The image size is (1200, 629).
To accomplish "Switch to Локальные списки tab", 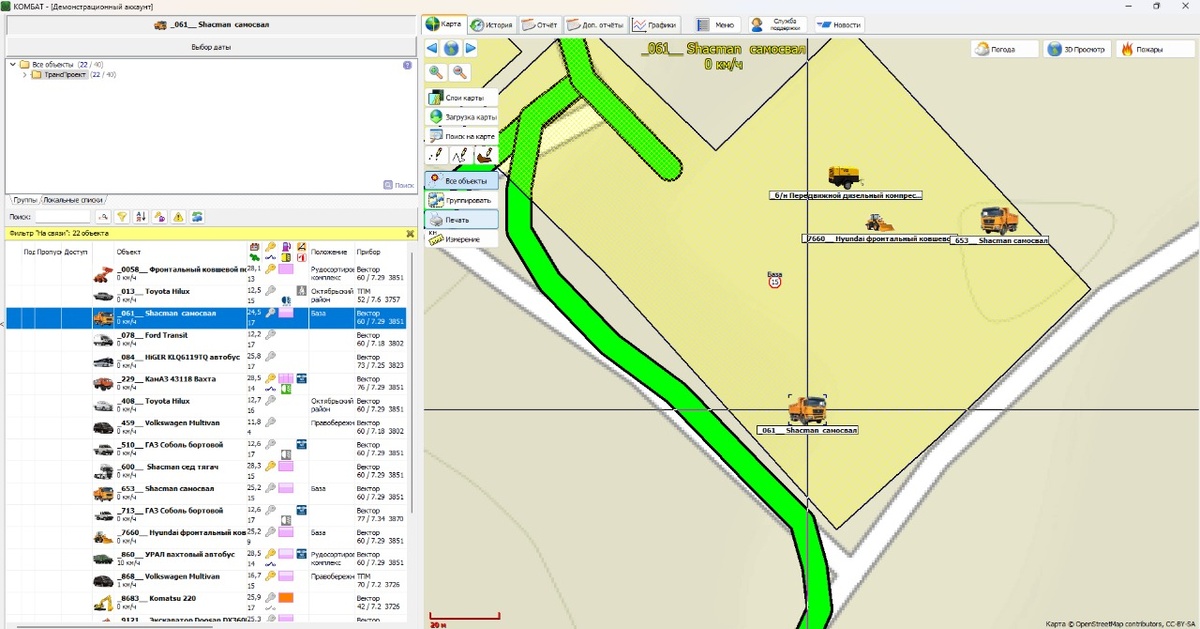I will 74,200.
